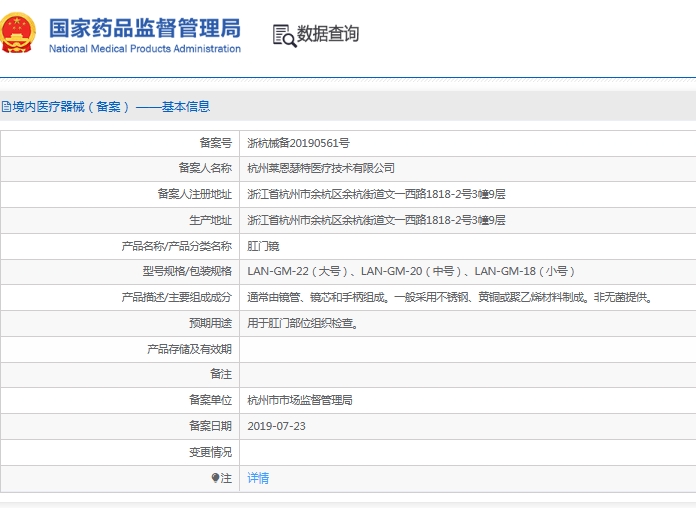Click the national emblem logo

click(x=17, y=33)
